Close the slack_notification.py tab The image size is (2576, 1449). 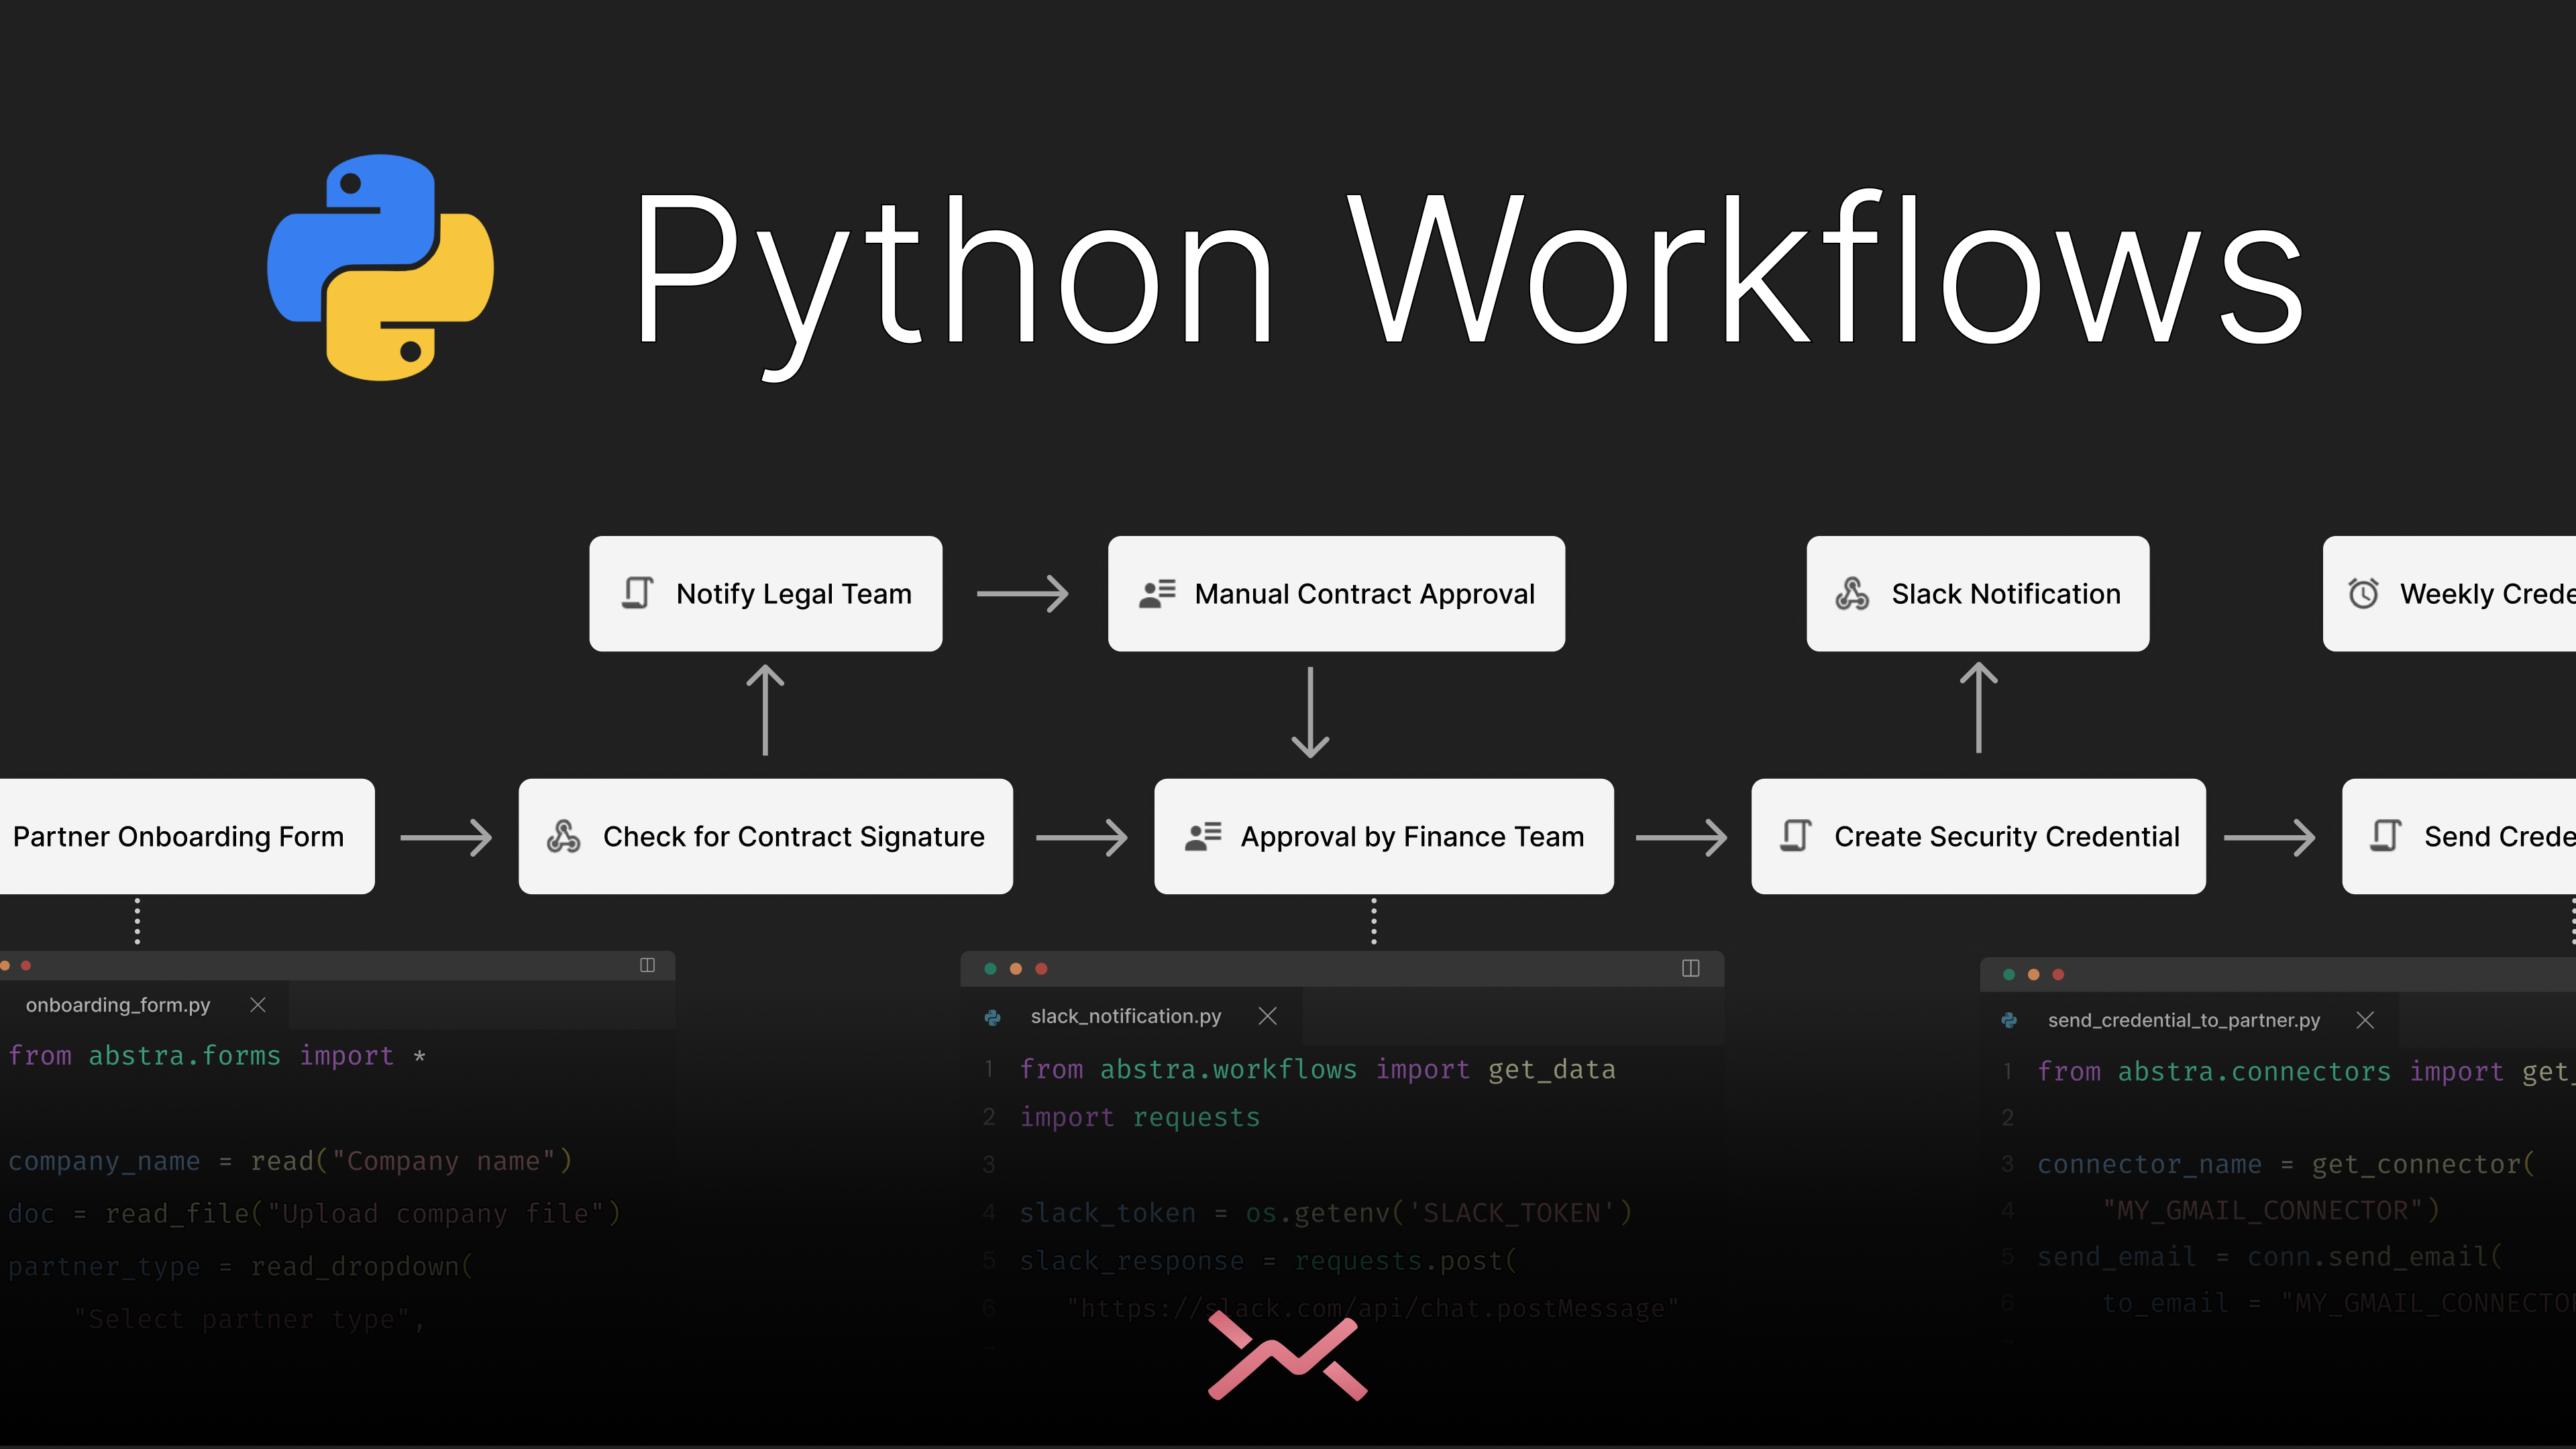click(1267, 1016)
